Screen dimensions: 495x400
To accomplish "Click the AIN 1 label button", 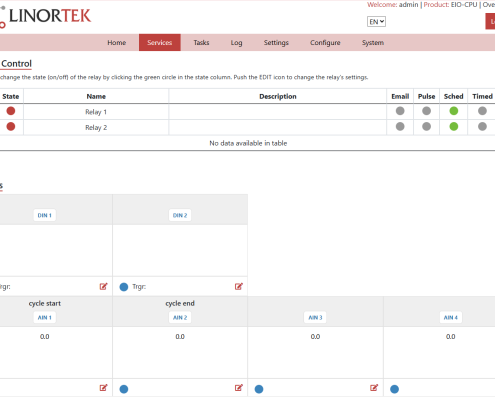I will pyautogui.click(x=45, y=317).
